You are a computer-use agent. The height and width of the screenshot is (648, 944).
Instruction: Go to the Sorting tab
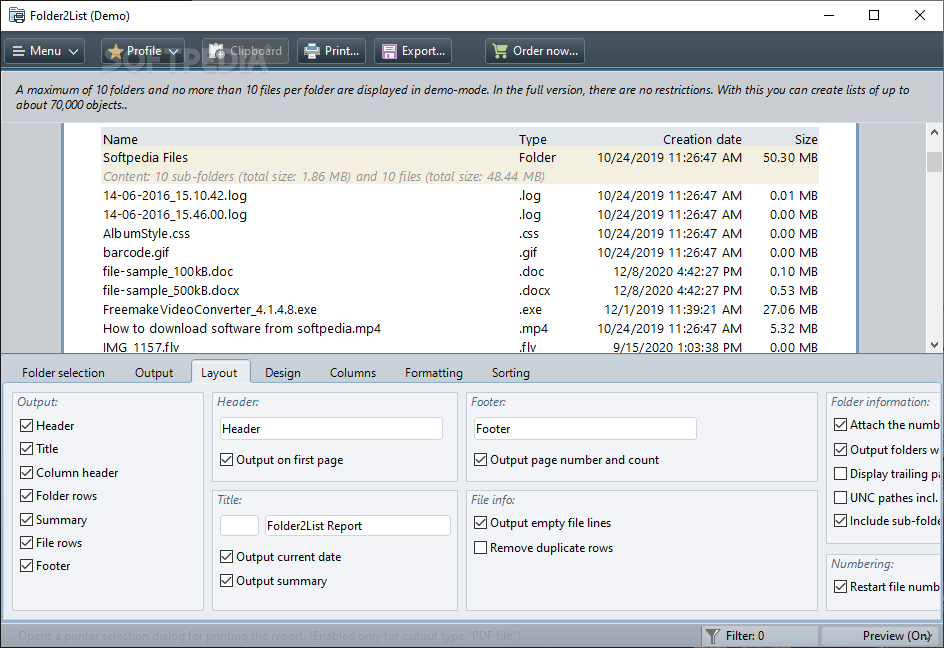point(511,373)
